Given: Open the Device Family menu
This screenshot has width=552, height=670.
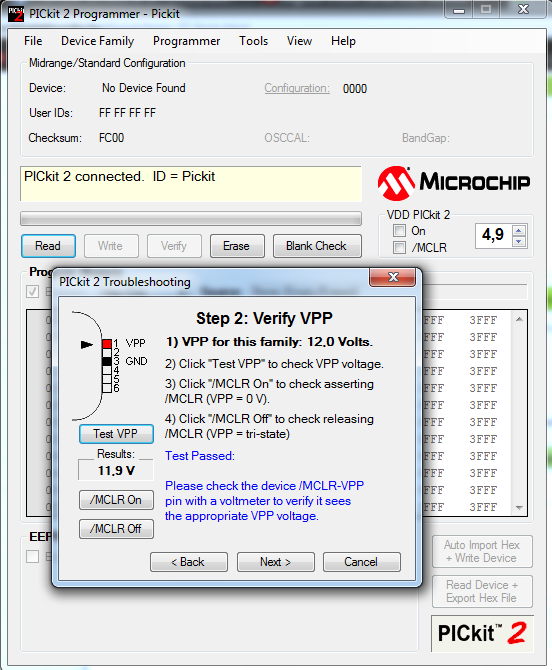Looking at the screenshot, I should coord(97,41).
